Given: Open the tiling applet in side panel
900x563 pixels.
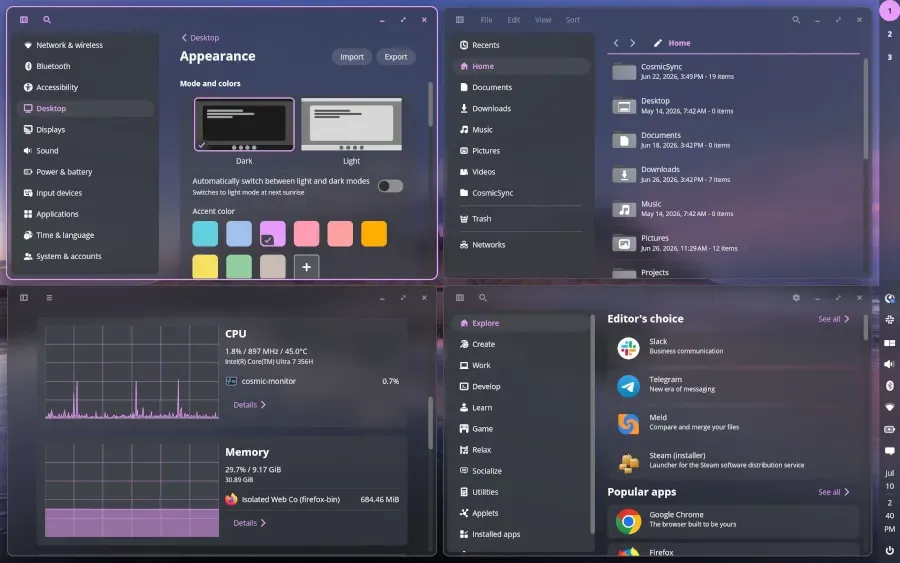Looking at the screenshot, I should pyautogui.click(x=889, y=343).
